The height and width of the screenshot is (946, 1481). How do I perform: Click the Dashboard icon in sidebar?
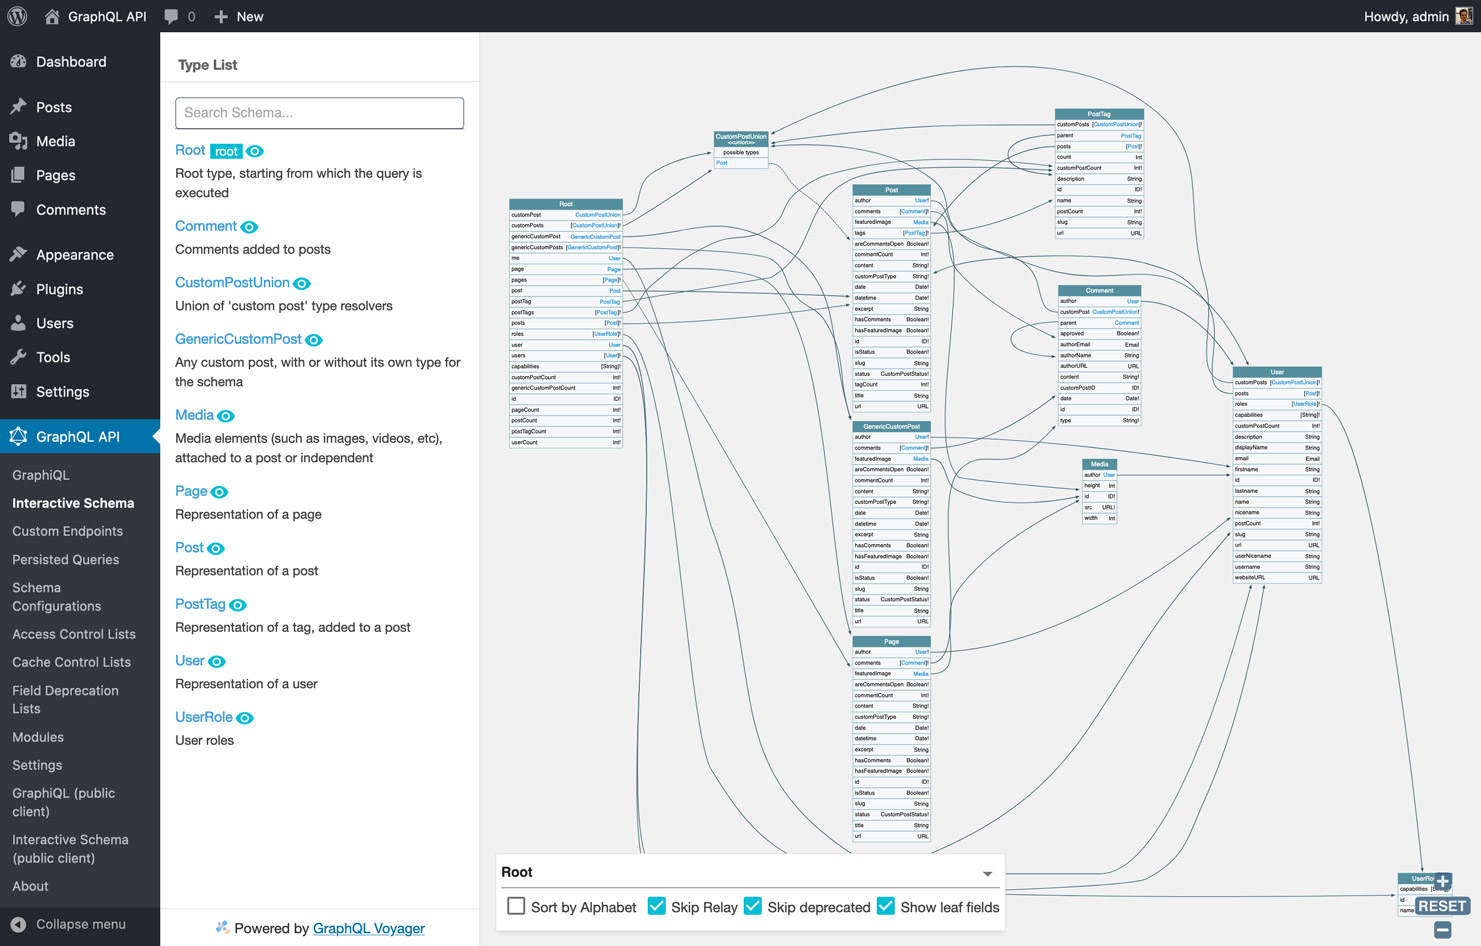point(18,61)
